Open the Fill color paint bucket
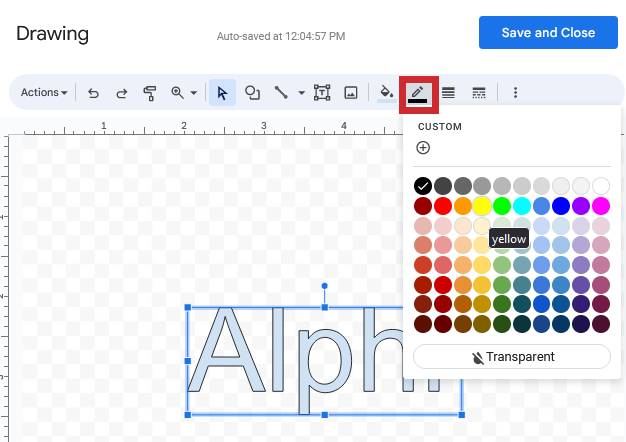This screenshot has height=442, width=626. click(x=386, y=93)
